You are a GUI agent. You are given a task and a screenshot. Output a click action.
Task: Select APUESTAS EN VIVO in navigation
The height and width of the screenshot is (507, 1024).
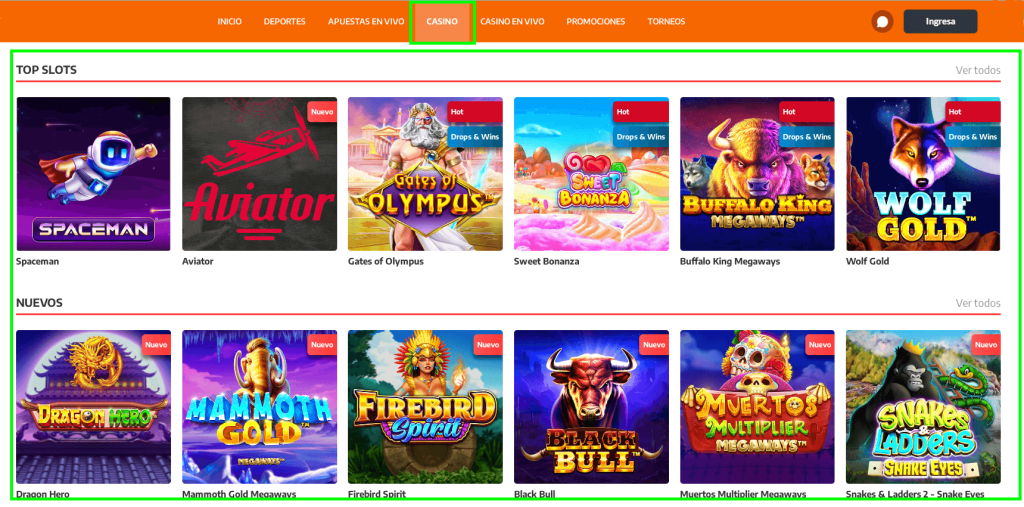[366, 22]
